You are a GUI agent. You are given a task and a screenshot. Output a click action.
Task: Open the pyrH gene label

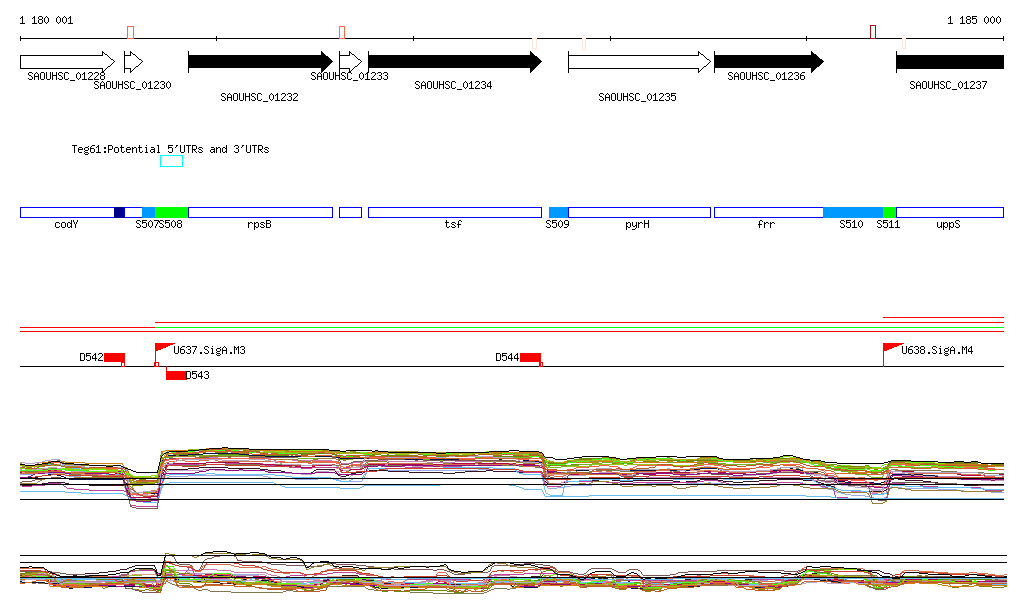637,225
